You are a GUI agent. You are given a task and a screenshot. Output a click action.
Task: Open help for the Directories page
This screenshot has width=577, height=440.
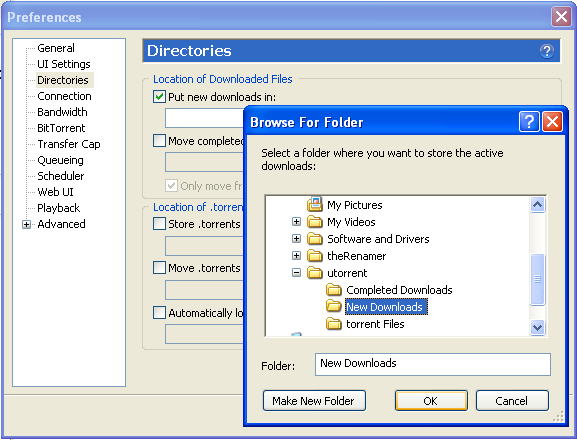coord(547,51)
